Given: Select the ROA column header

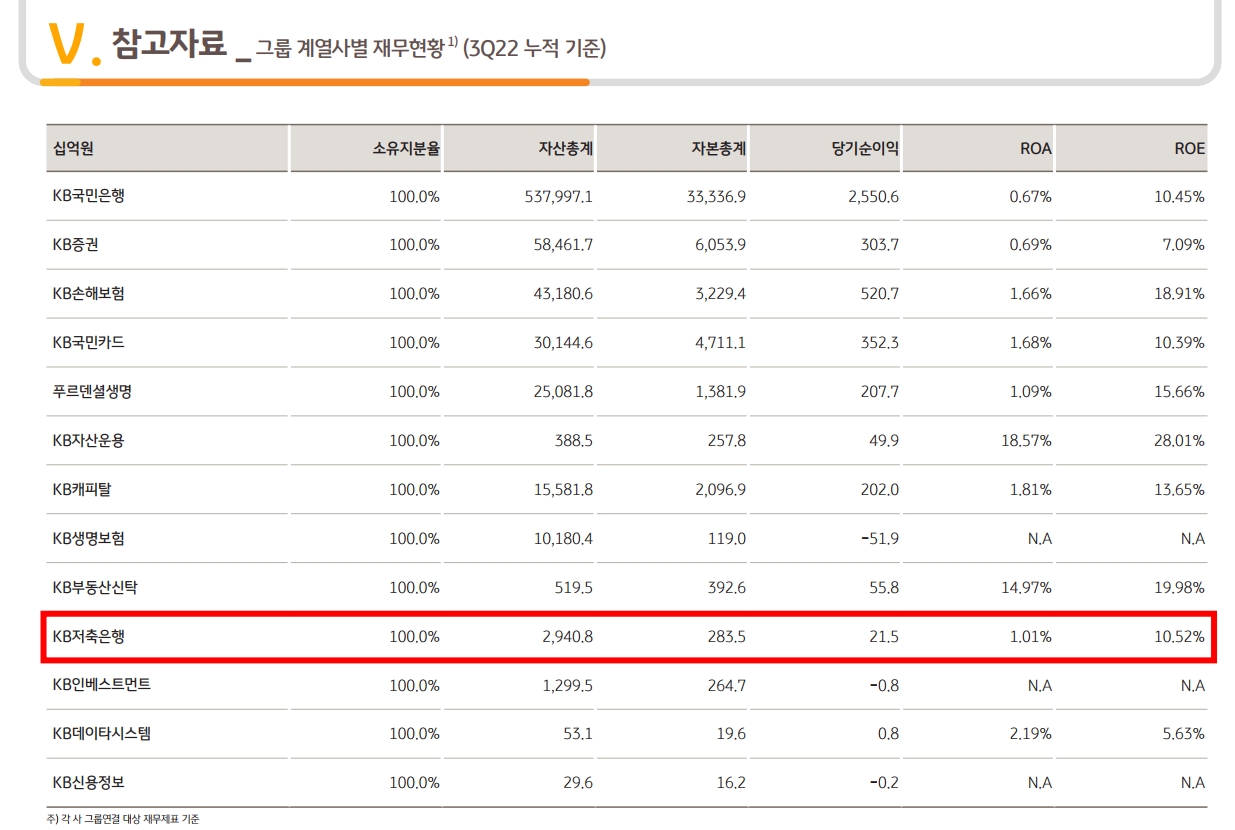Looking at the screenshot, I should click(x=1036, y=148).
